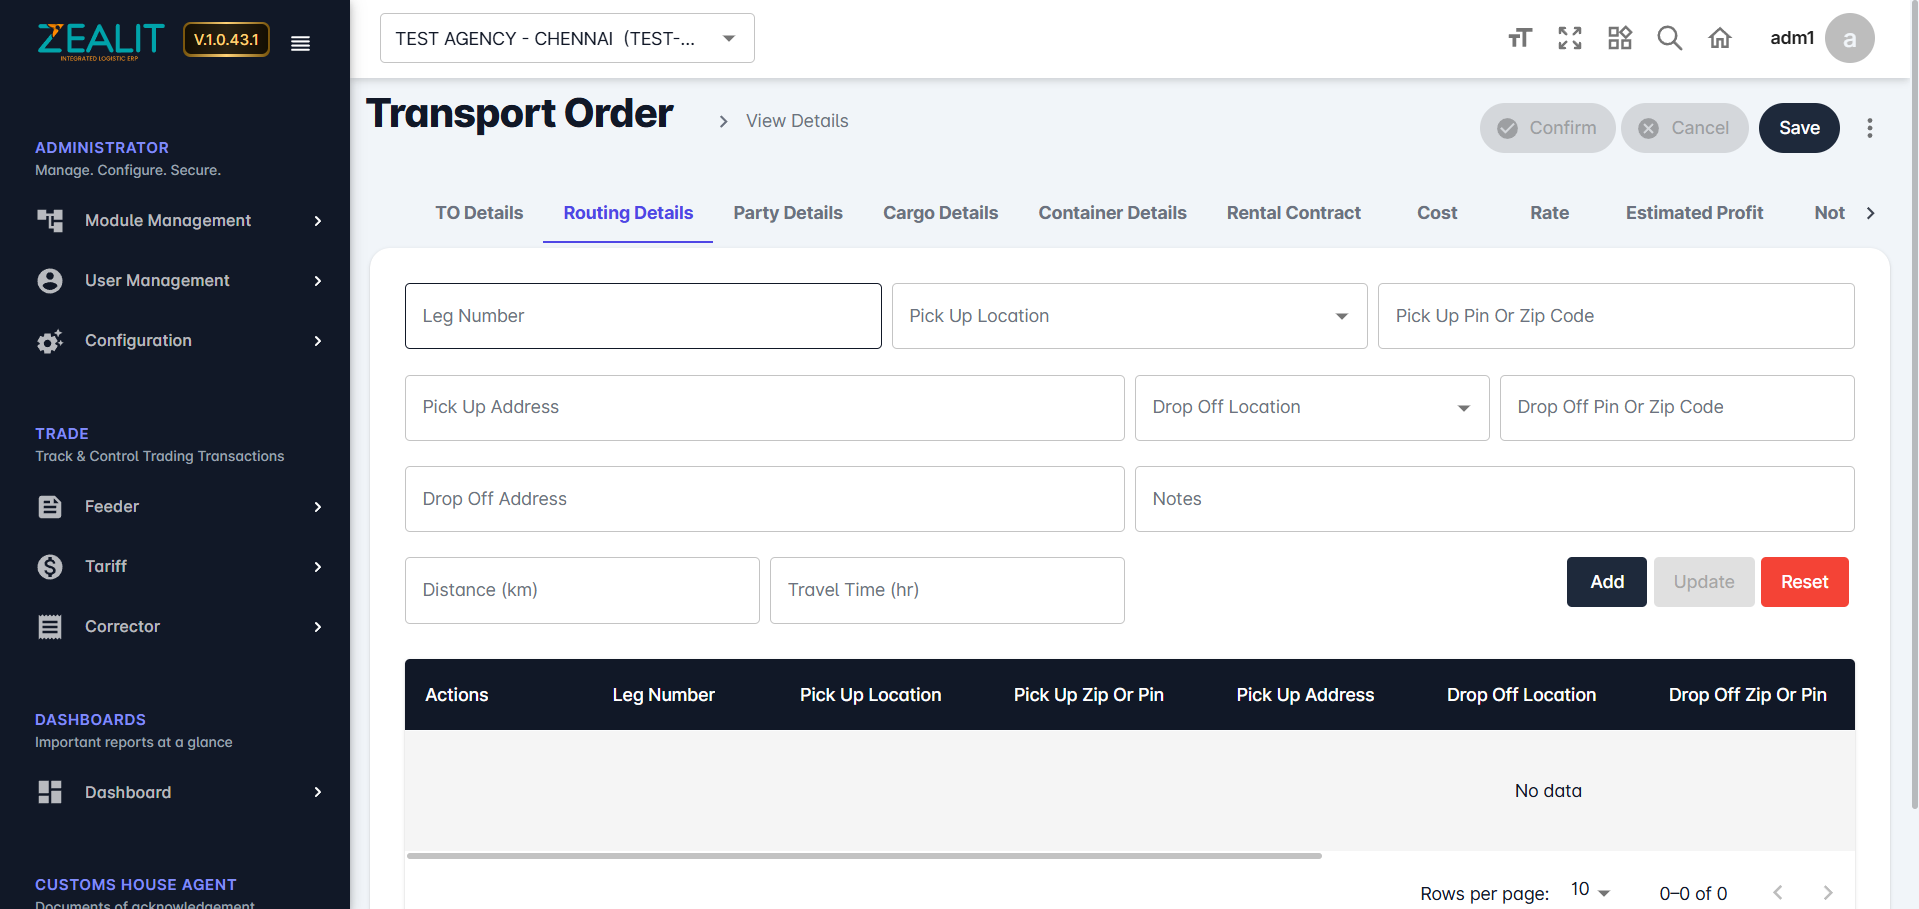Click the red Reset button
Image resolution: width=1919 pixels, height=909 pixels.
1804,582
